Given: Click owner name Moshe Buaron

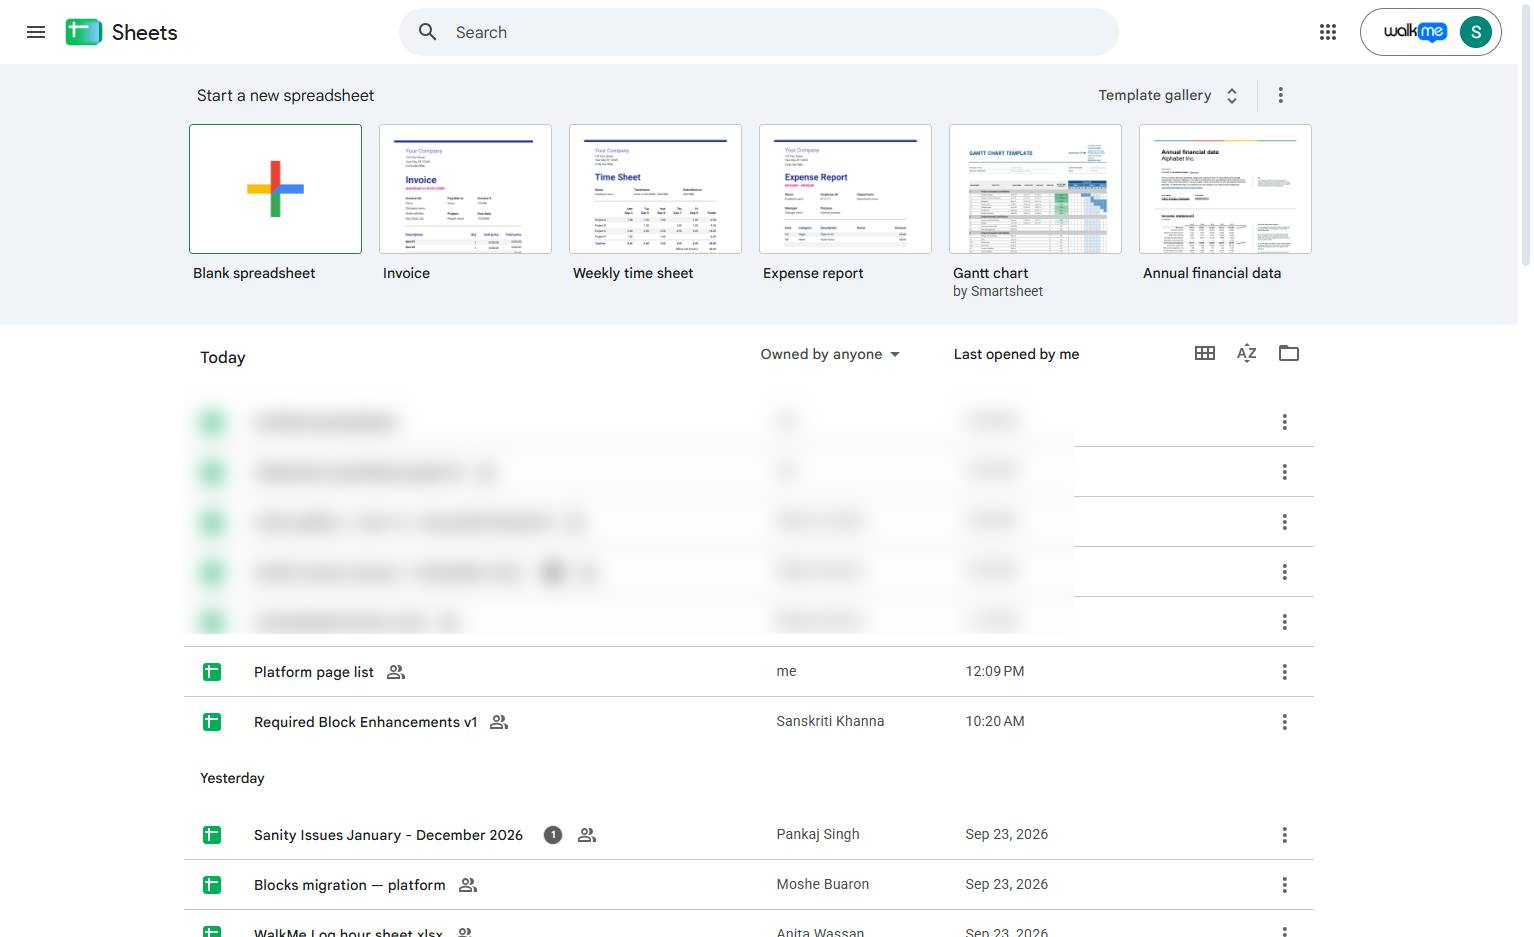Looking at the screenshot, I should pos(823,884).
